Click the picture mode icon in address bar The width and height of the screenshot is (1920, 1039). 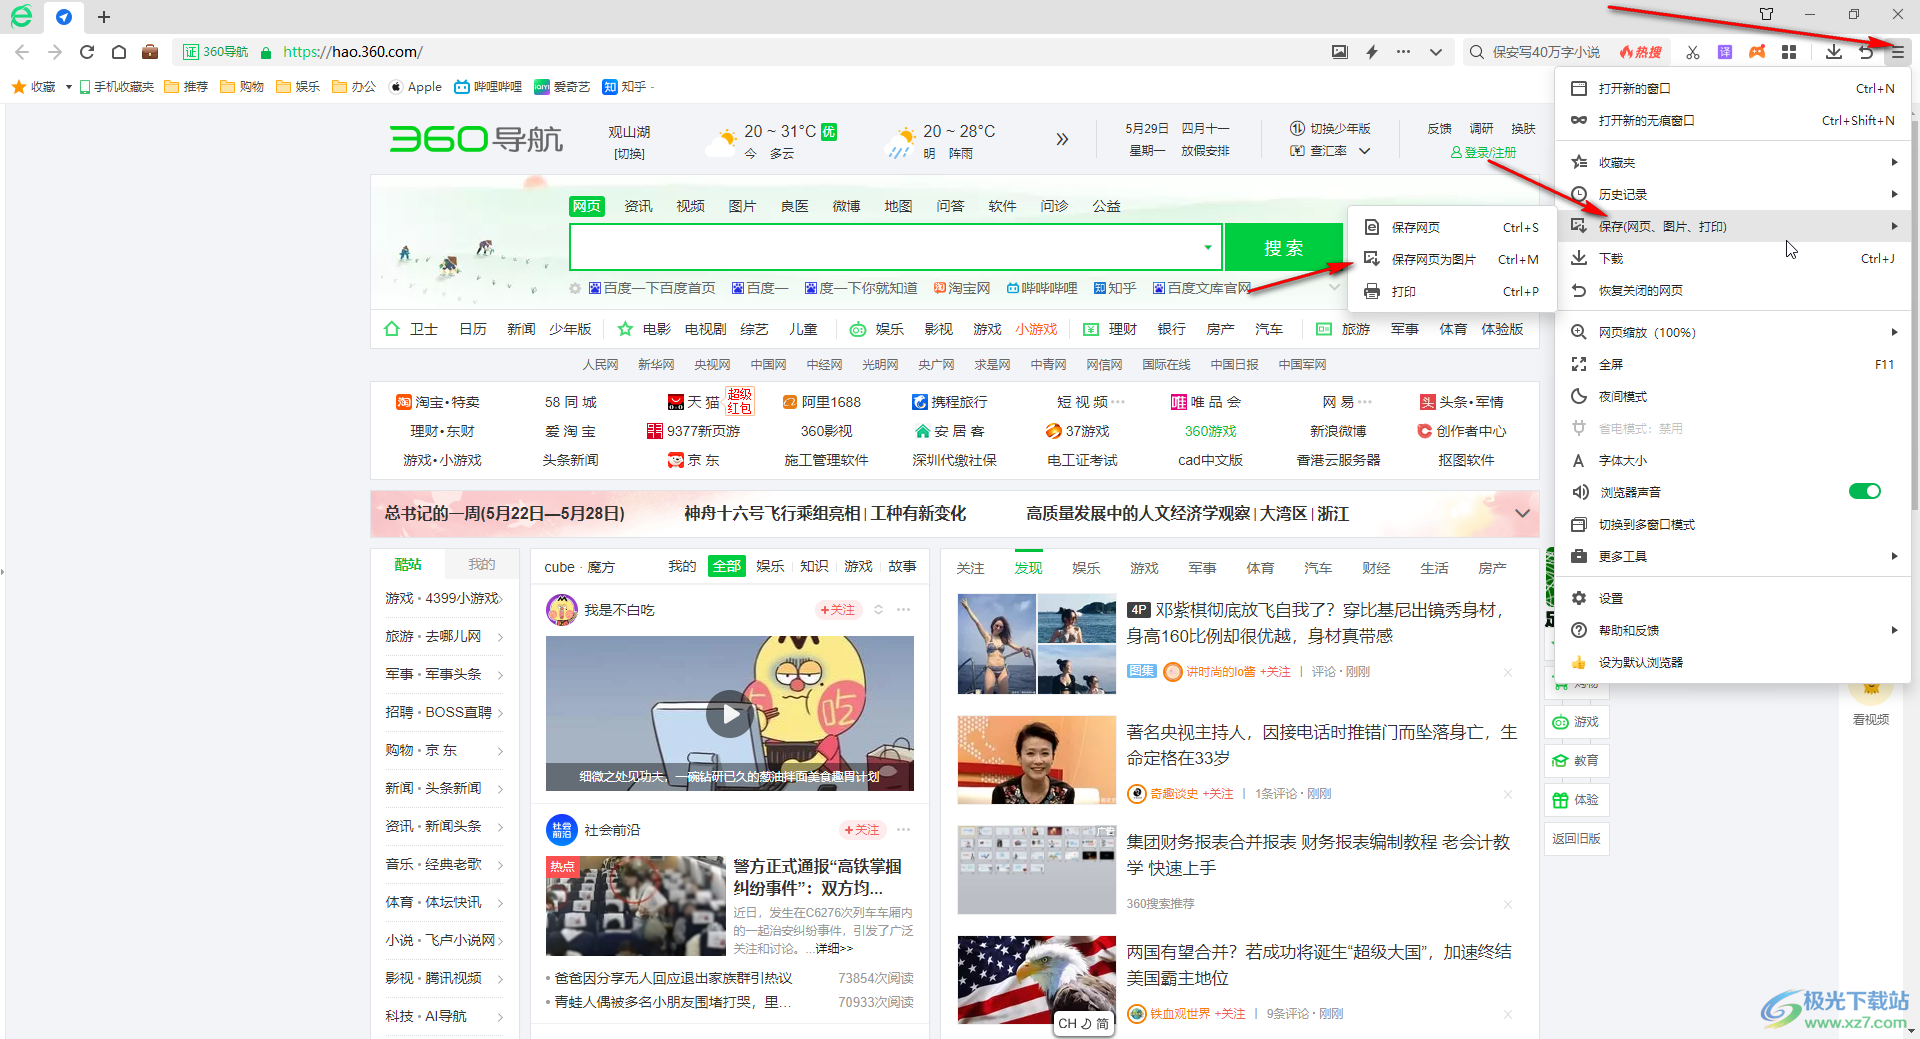pos(1340,52)
